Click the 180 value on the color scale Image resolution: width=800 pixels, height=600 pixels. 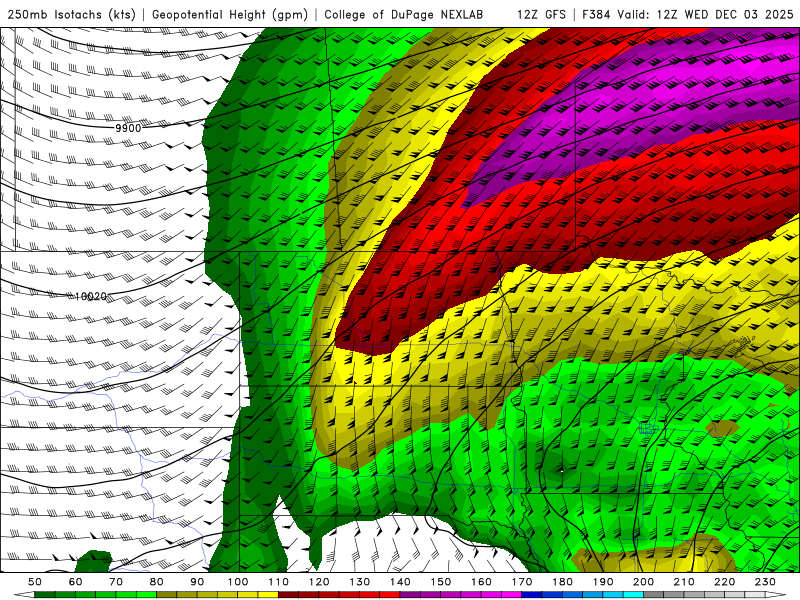(562, 582)
